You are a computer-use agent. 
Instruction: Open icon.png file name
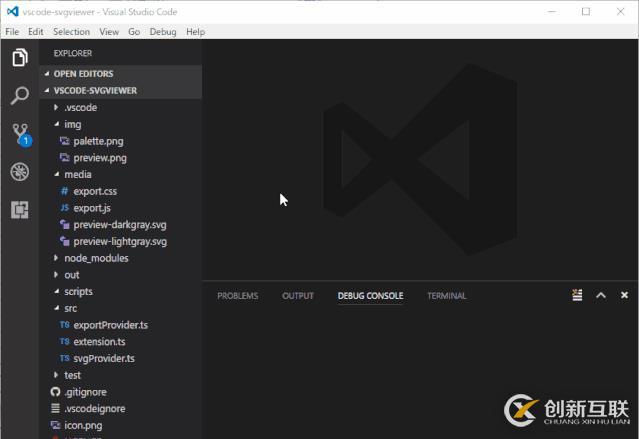coord(83,425)
